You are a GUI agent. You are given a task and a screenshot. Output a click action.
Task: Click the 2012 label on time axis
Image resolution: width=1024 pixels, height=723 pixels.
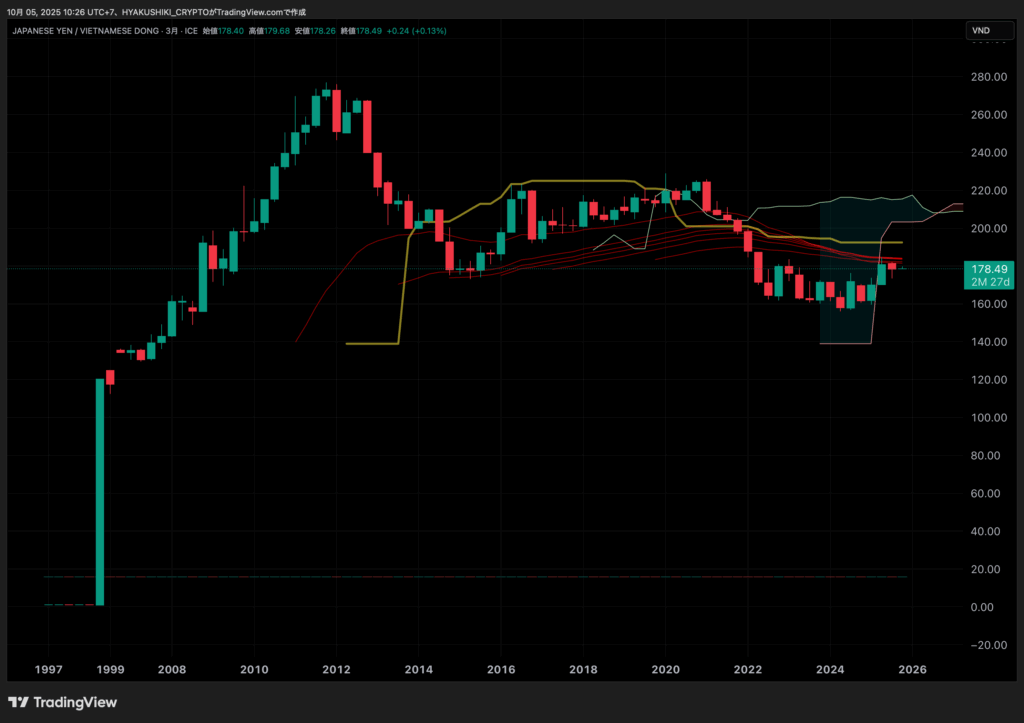coord(336,669)
